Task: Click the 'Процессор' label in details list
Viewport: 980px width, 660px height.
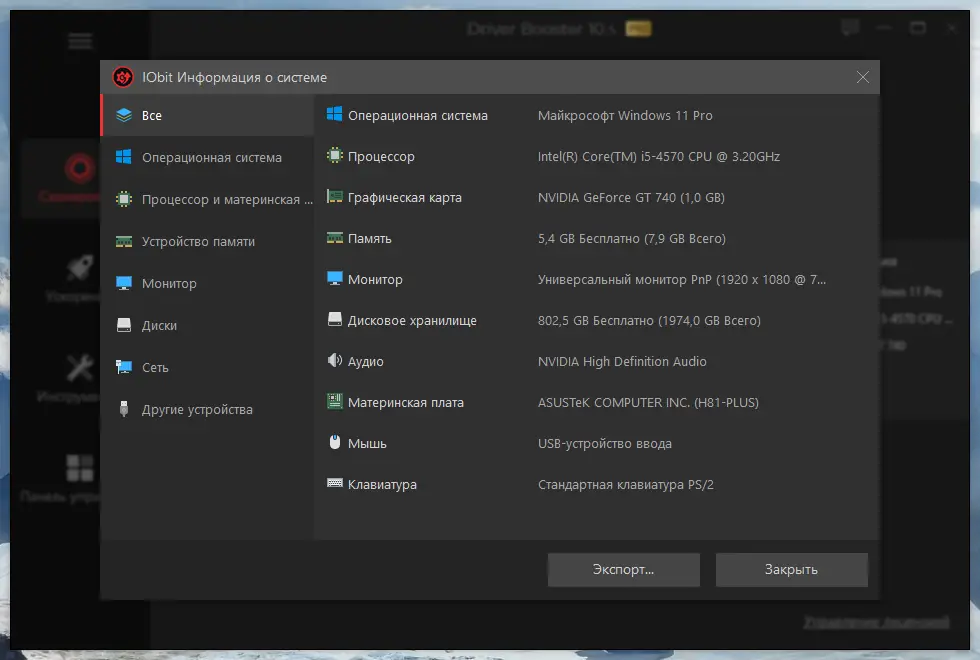Action: click(x=381, y=156)
